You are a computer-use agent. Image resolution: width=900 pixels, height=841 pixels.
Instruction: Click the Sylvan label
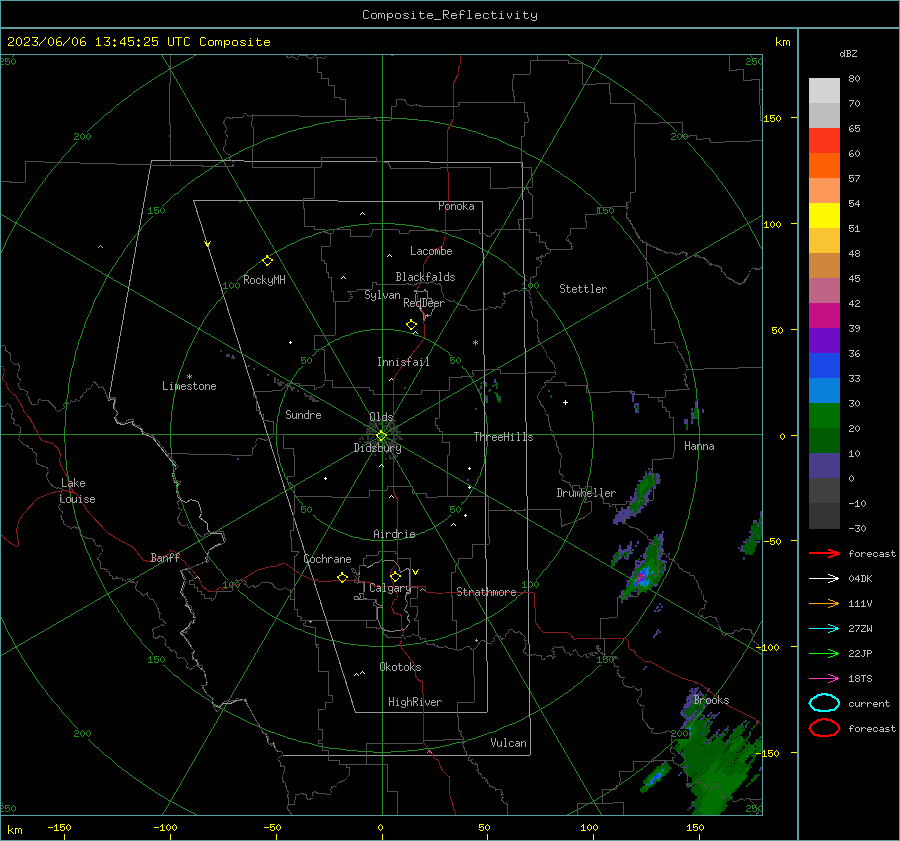(382, 295)
